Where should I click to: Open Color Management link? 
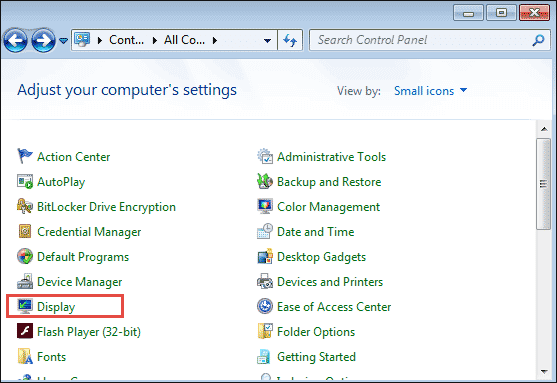click(329, 207)
